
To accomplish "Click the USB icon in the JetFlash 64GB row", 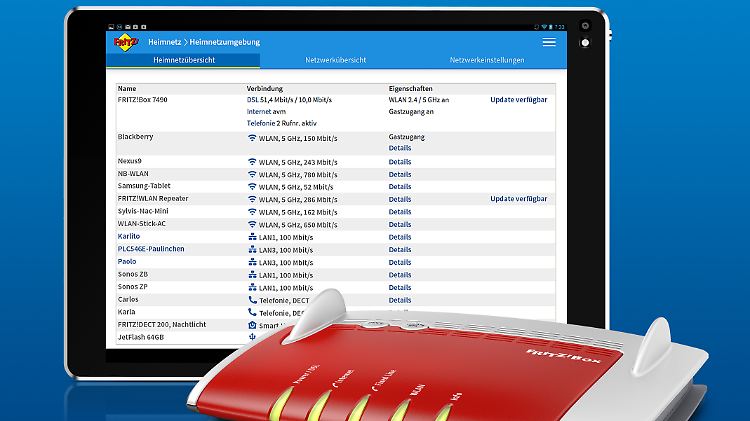I will click(253, 337).
